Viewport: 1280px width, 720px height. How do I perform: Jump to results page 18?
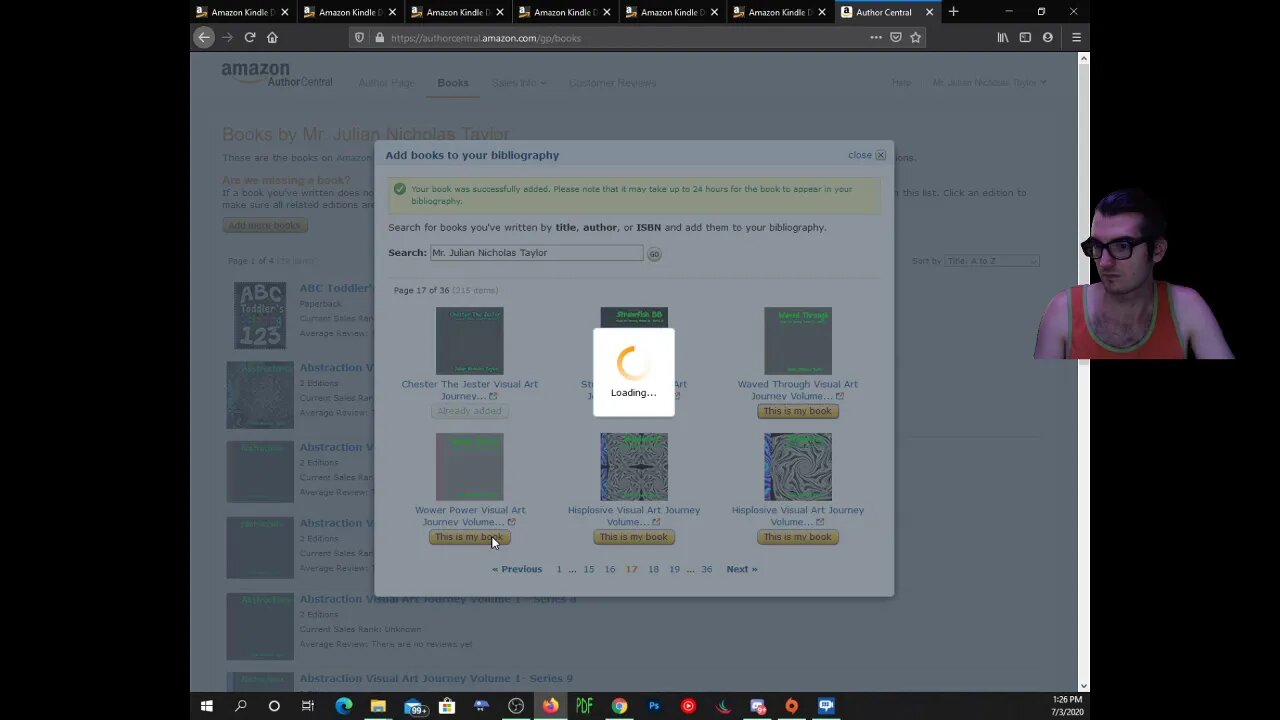pos(653,569)
